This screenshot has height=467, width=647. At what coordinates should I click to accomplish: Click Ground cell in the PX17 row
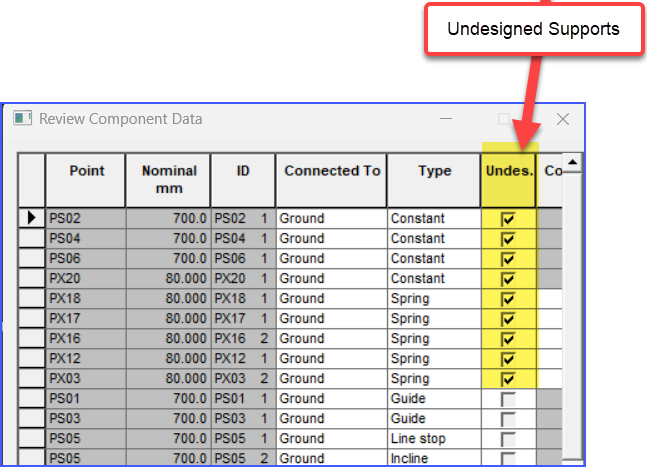point(332,318)
